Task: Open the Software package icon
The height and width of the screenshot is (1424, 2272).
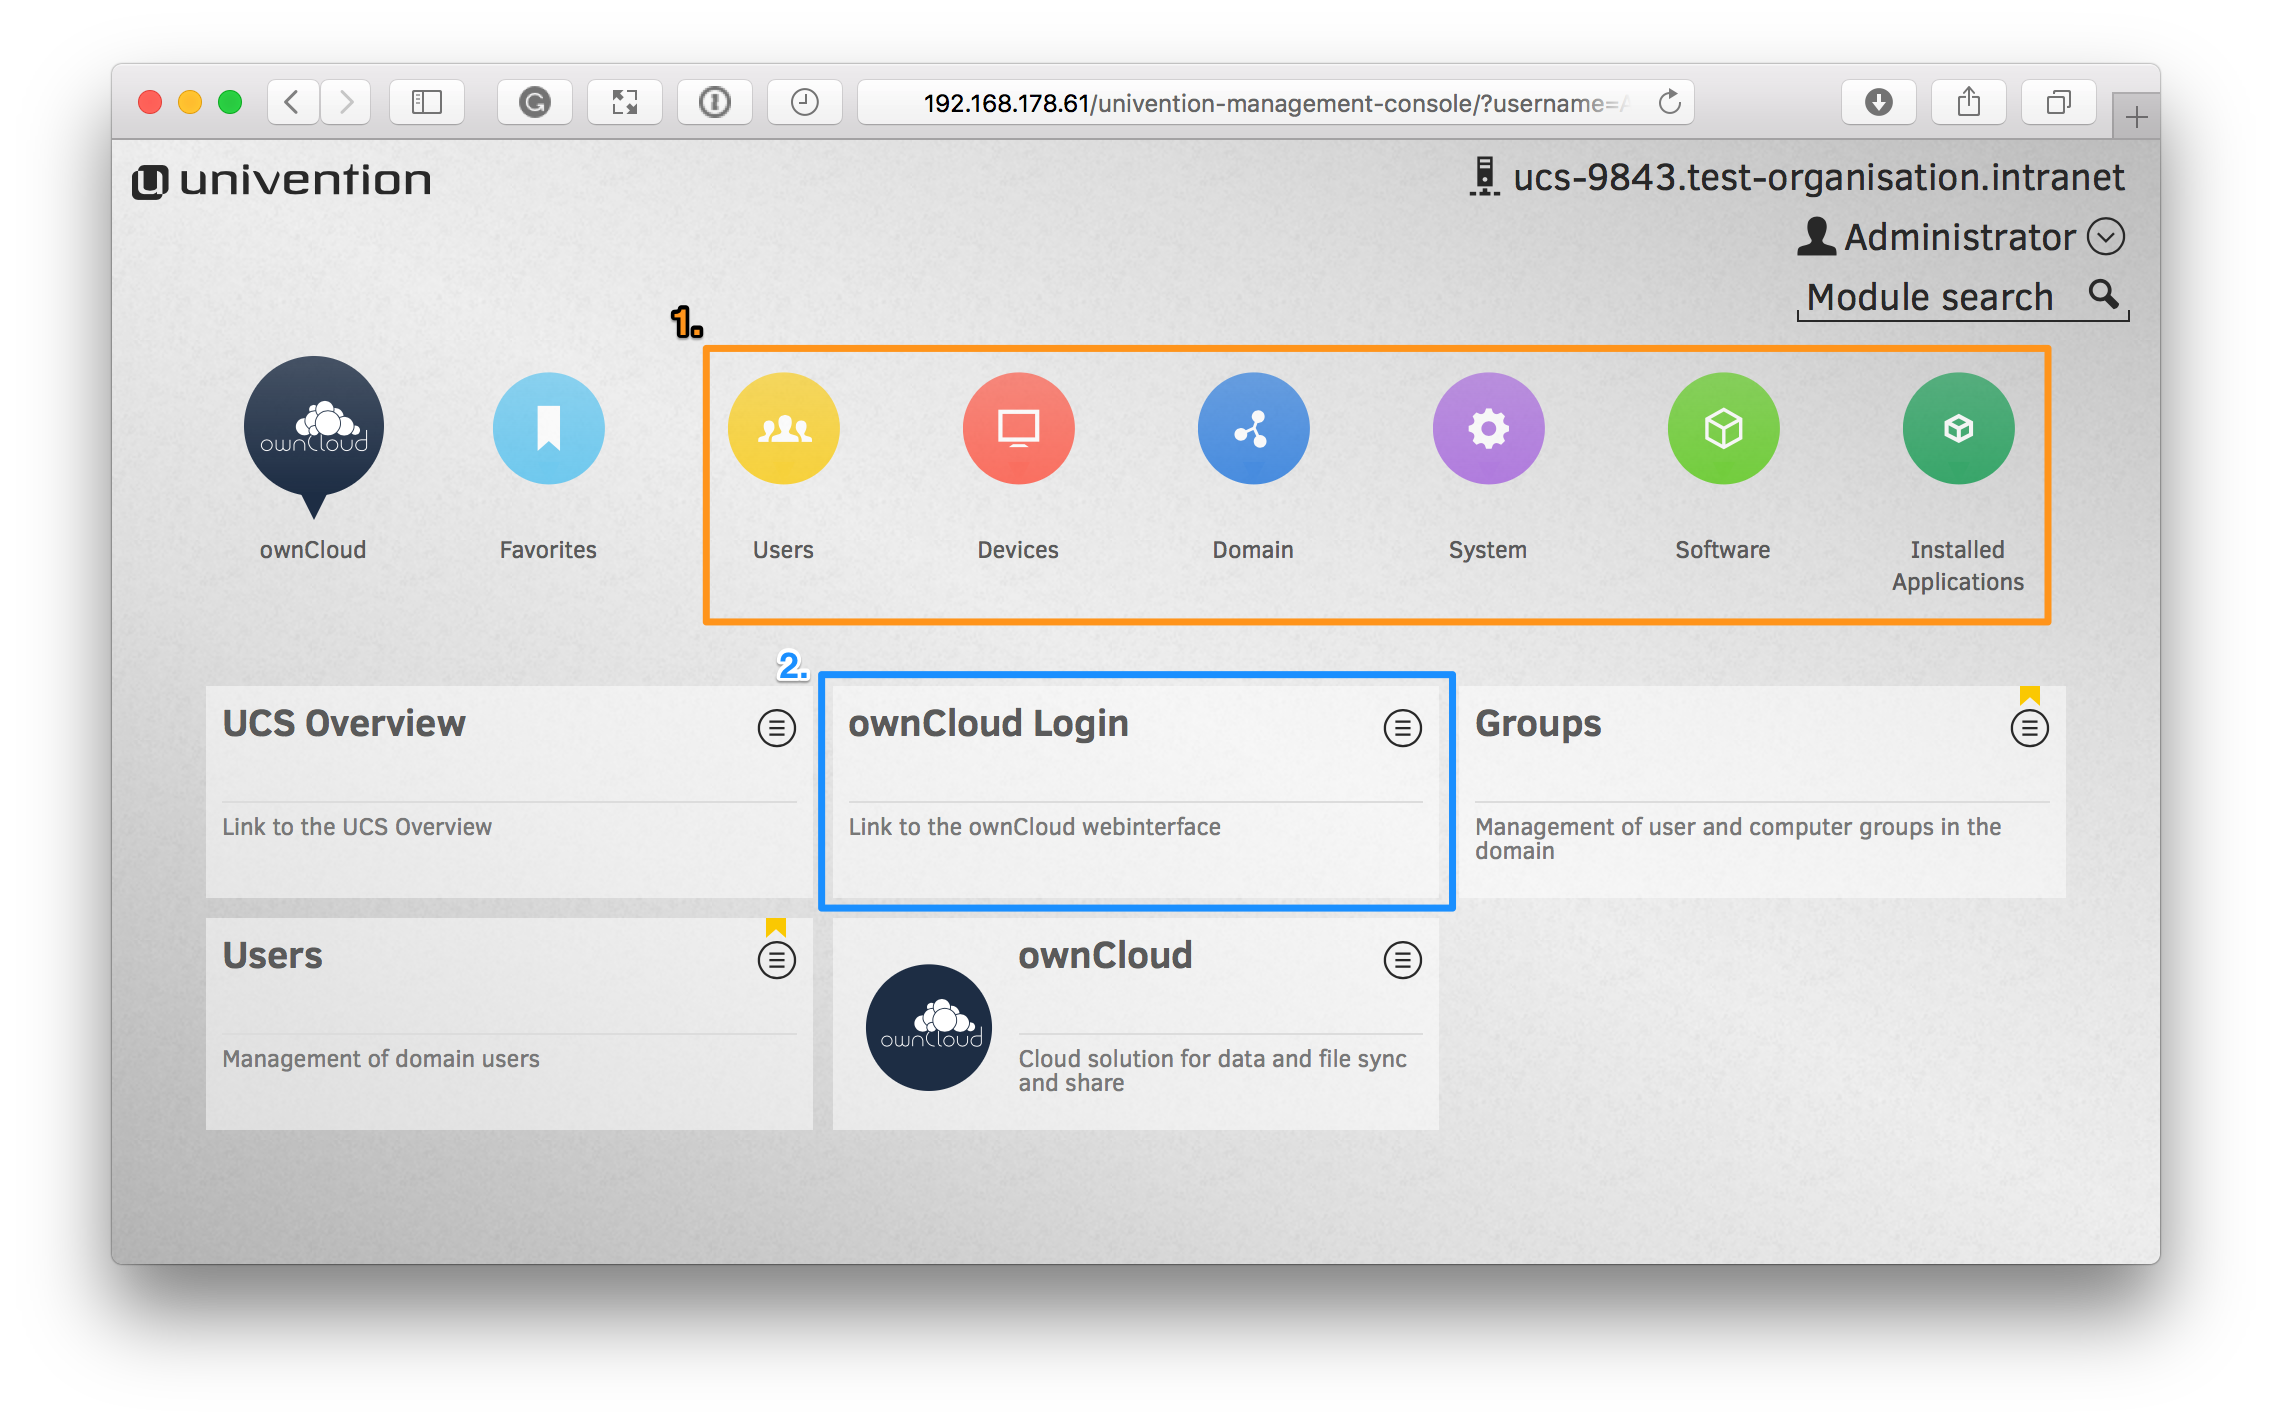Action: (1722, 428)
